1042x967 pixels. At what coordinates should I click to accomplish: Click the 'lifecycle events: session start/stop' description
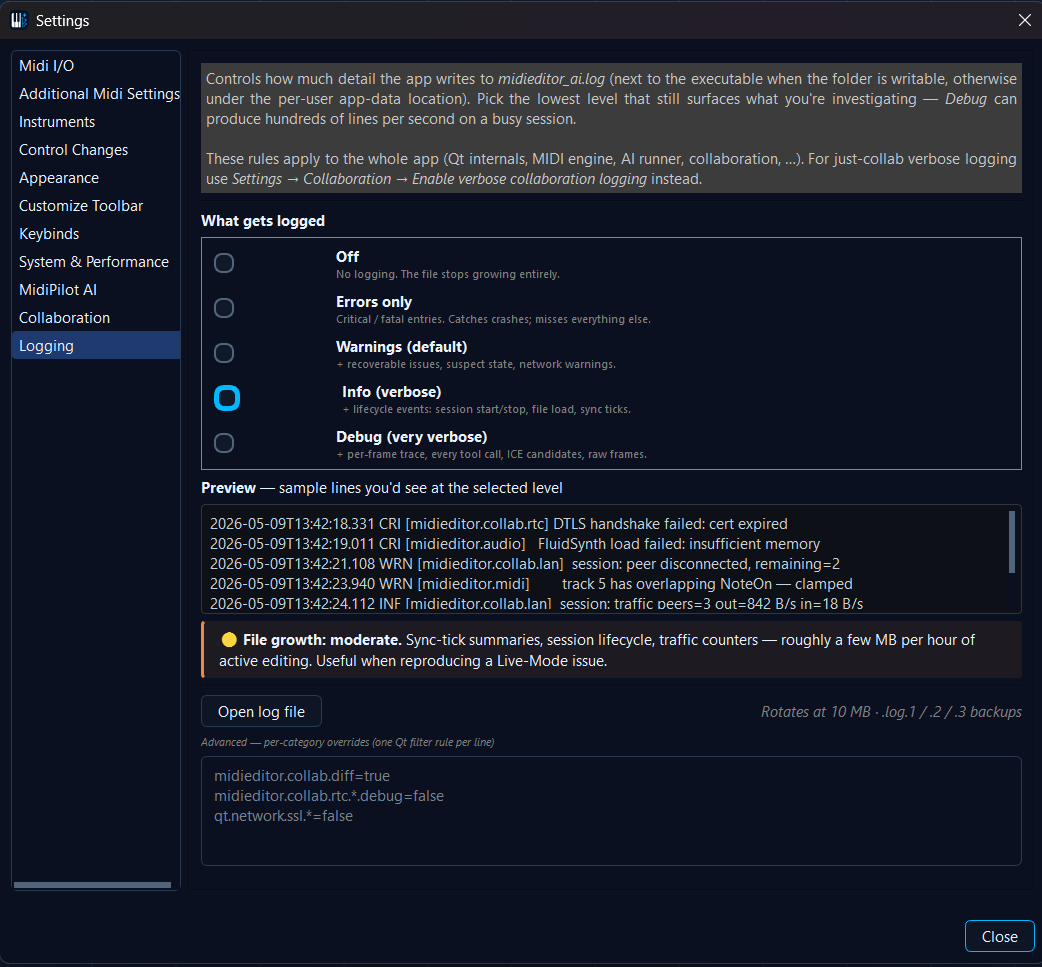pos(486,409)
